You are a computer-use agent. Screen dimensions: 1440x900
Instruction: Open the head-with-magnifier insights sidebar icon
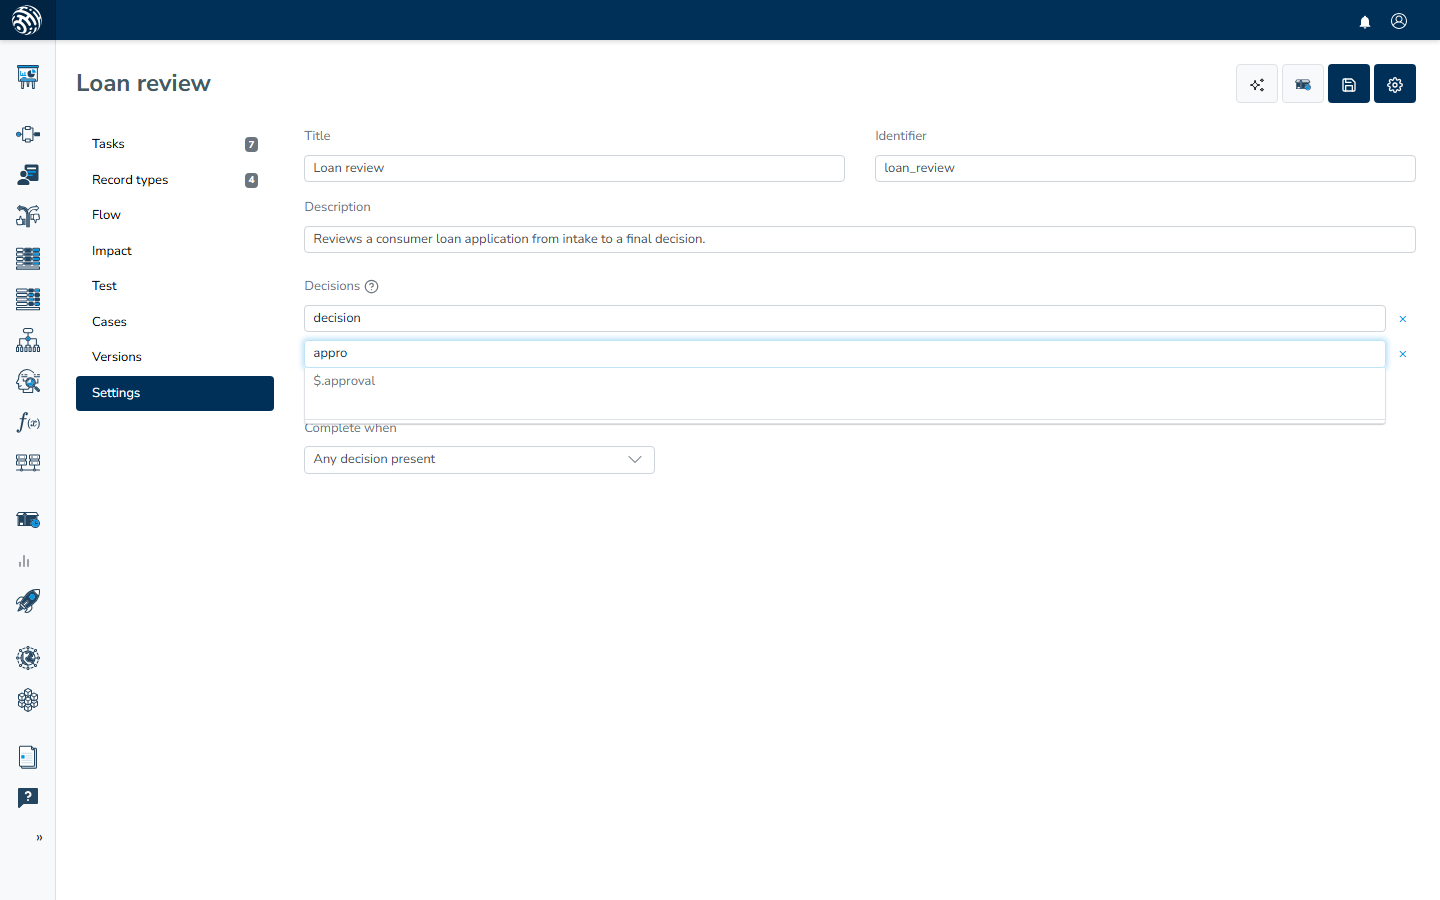[x=28, y=381]
